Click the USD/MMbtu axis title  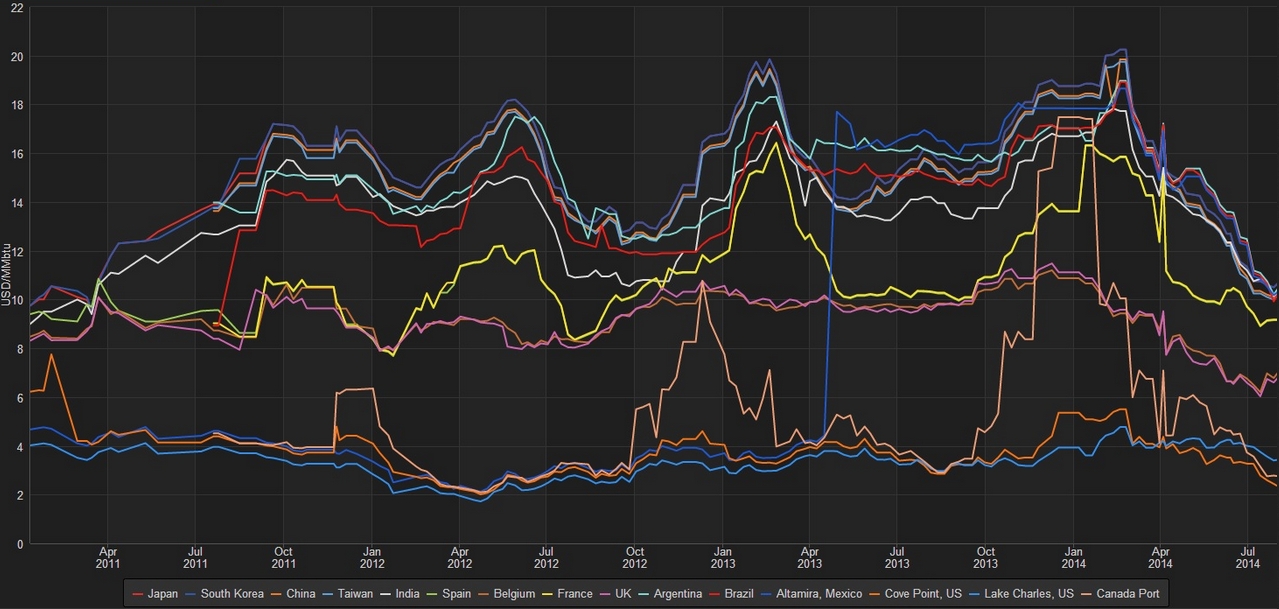click(x=8, y=272)
